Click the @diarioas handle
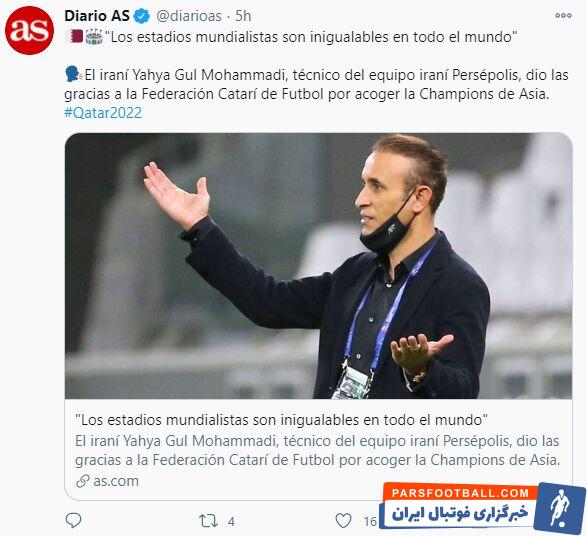The height and width of the screenshot is (536, 587). (189, 16)
